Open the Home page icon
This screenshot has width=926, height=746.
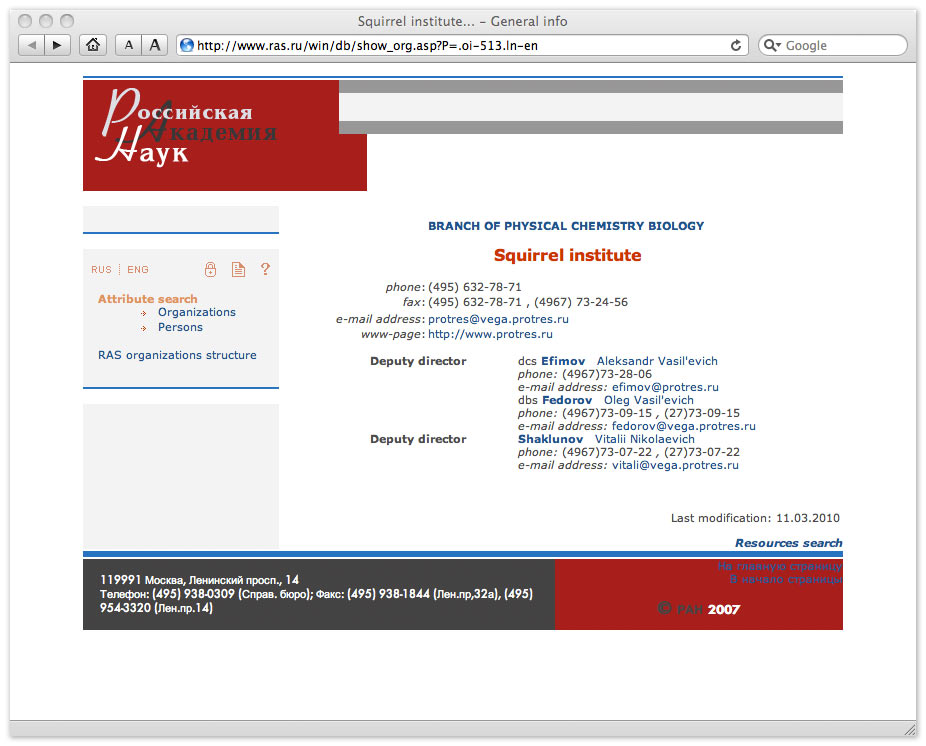click(x=93, y=45)
